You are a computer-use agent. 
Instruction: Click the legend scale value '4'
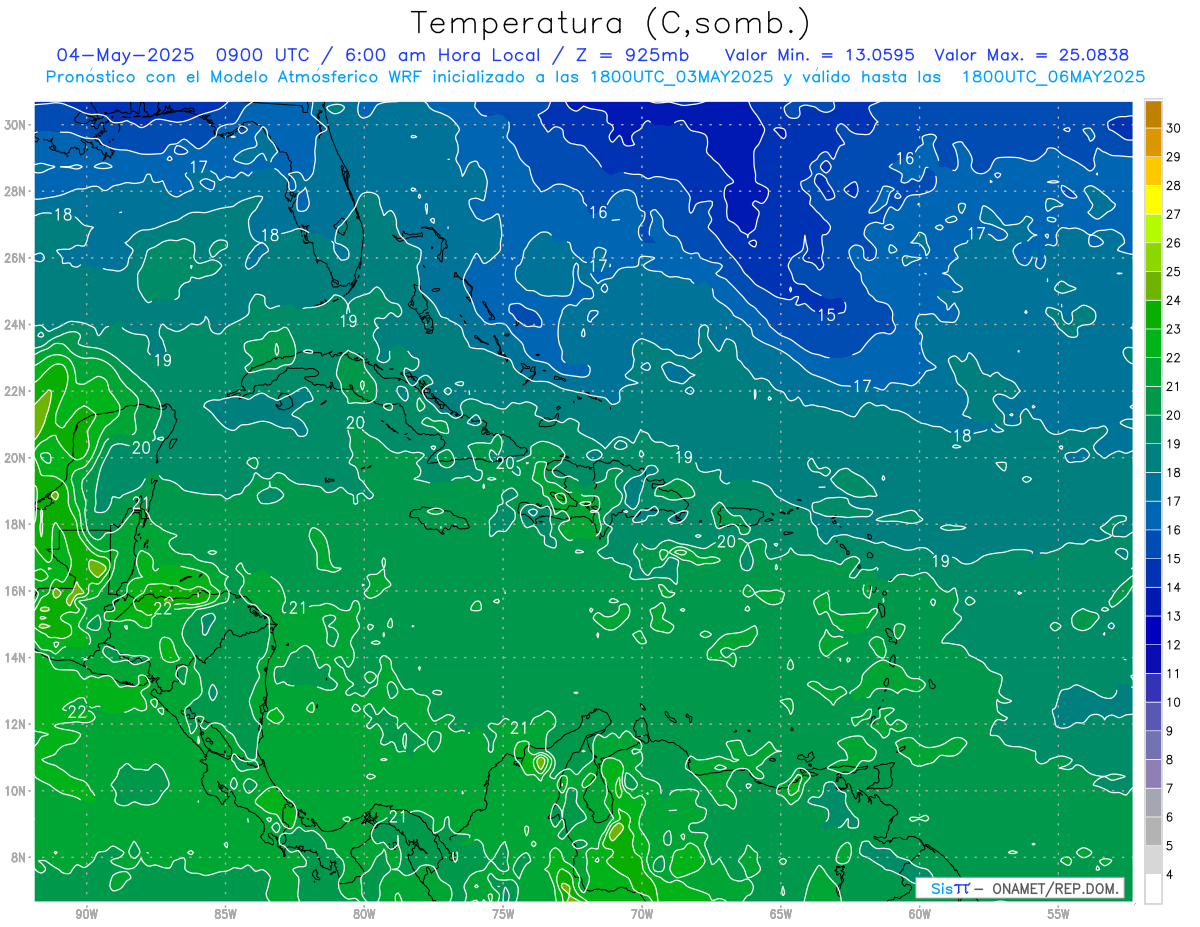[x=1171, y=876]
